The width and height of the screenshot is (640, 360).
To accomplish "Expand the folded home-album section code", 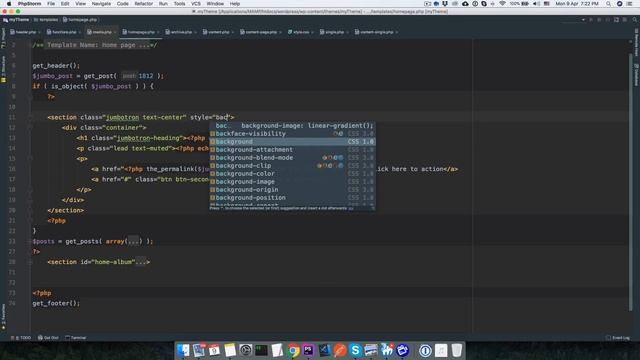I will click(x=141, y=262).
